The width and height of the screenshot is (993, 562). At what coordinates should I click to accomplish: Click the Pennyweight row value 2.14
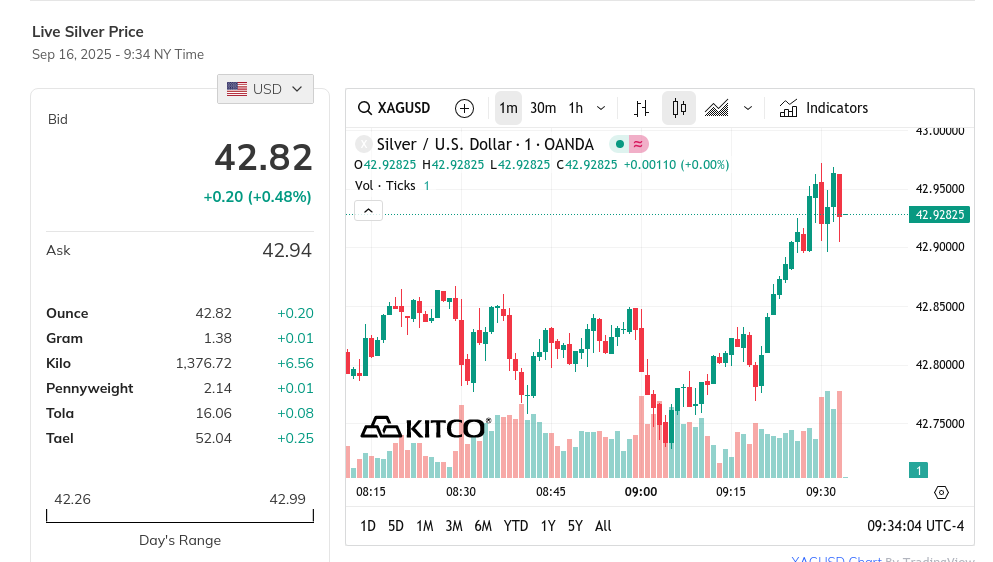tap(218, 388)
